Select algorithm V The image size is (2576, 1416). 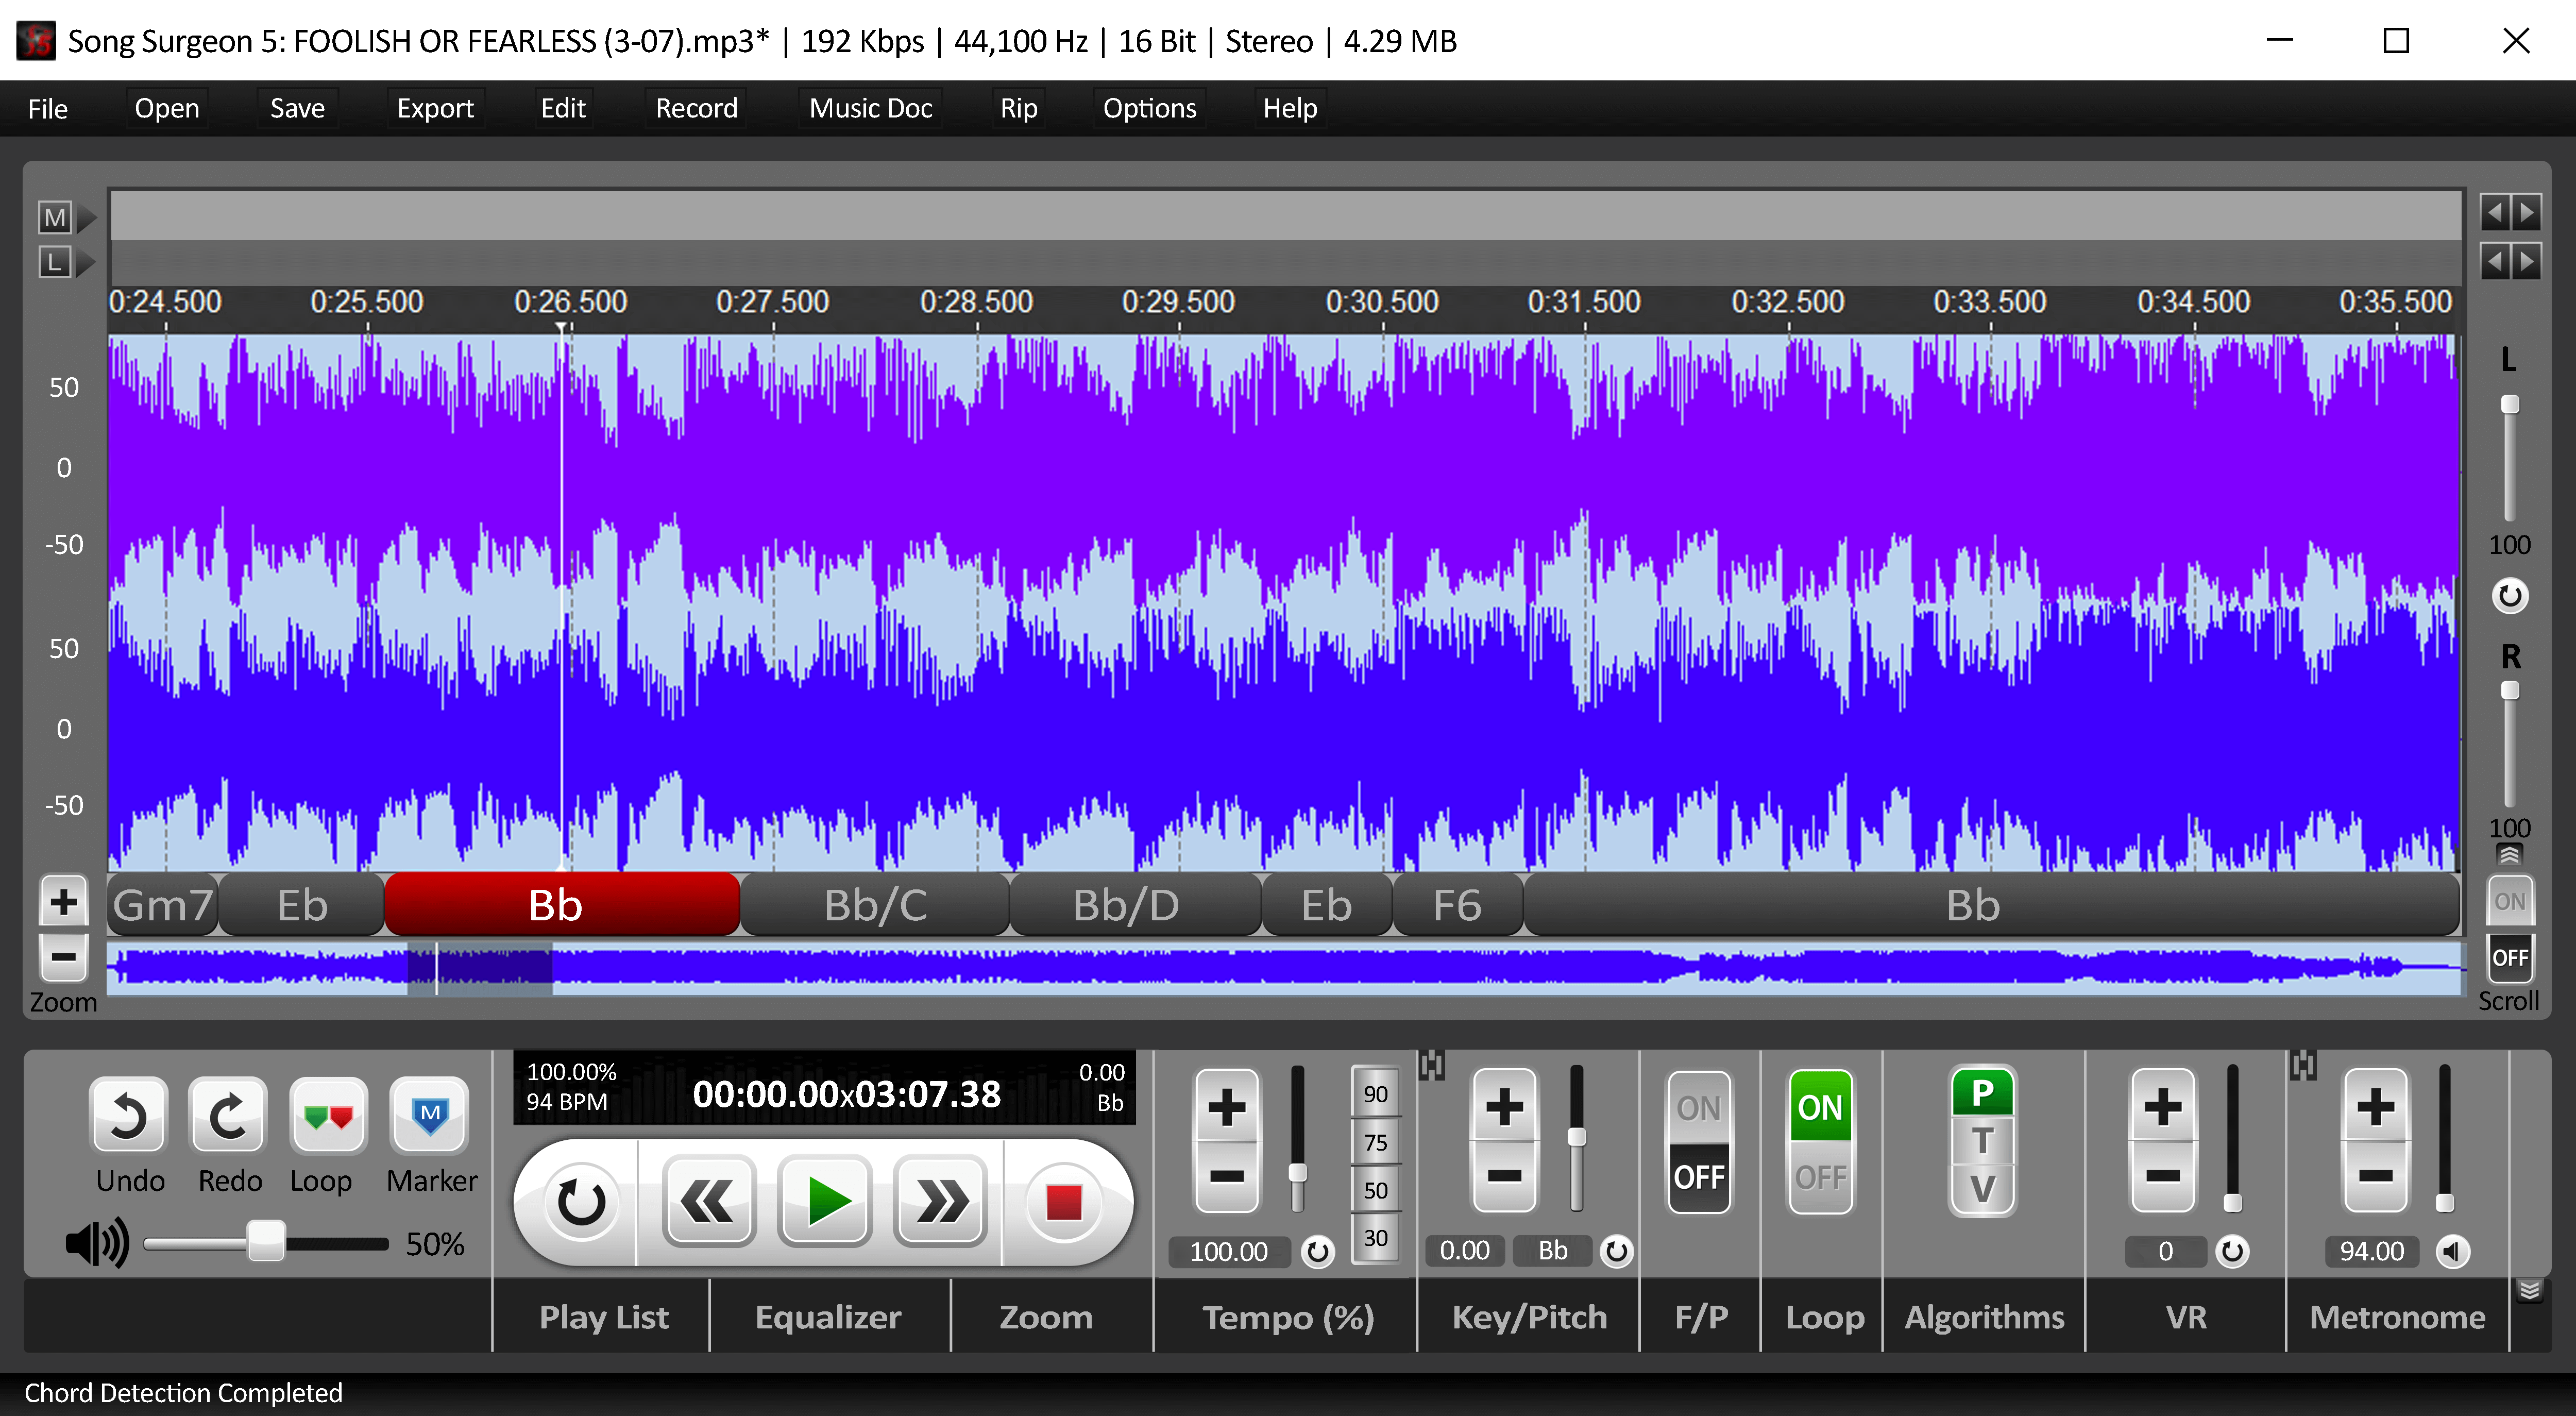pos(1982,1189)
